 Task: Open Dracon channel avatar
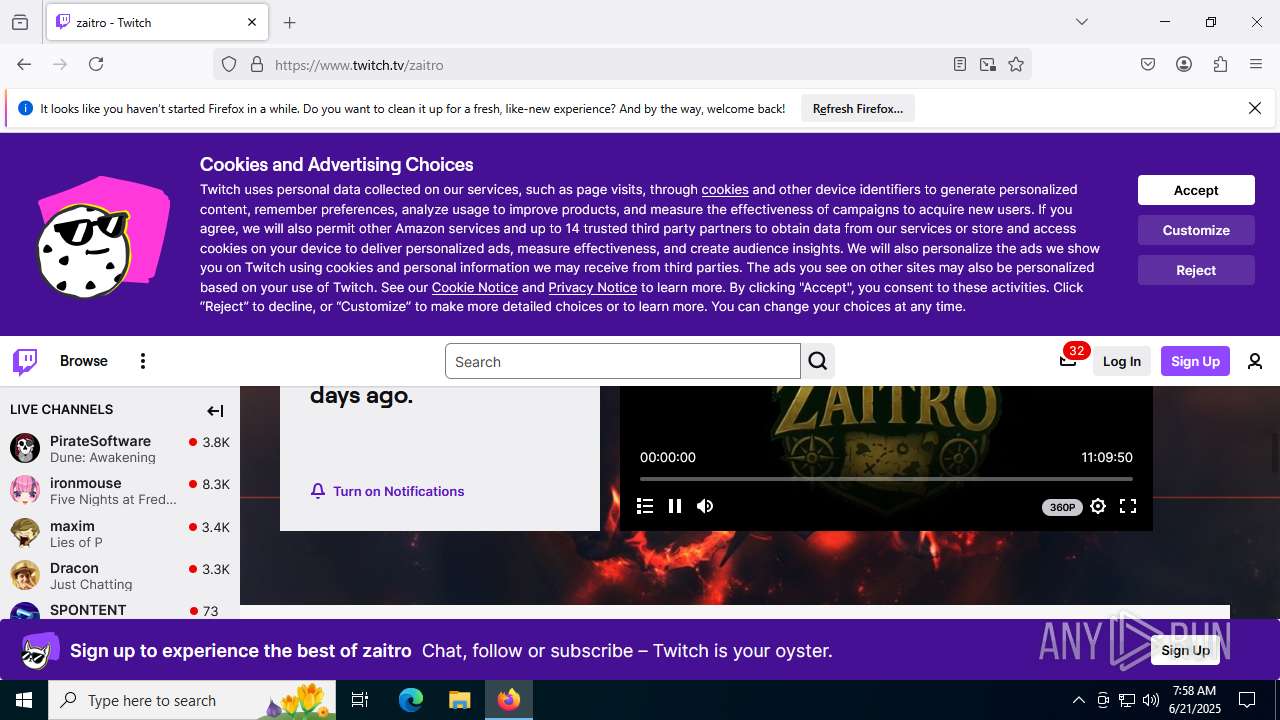(25, 575)
